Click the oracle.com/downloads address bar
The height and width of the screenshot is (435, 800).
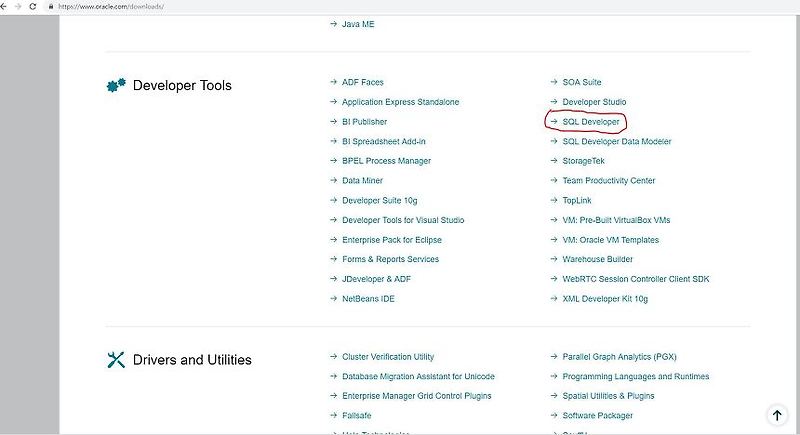click(x=111, y=7)
